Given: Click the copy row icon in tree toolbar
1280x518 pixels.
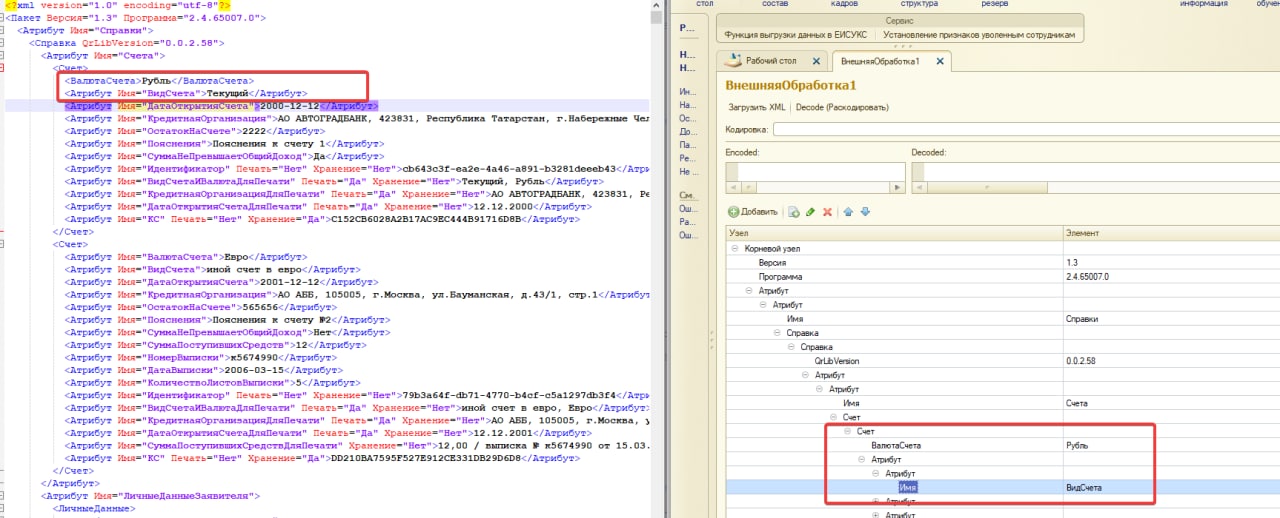Looking at the screenshot, I should coord(793,212).
